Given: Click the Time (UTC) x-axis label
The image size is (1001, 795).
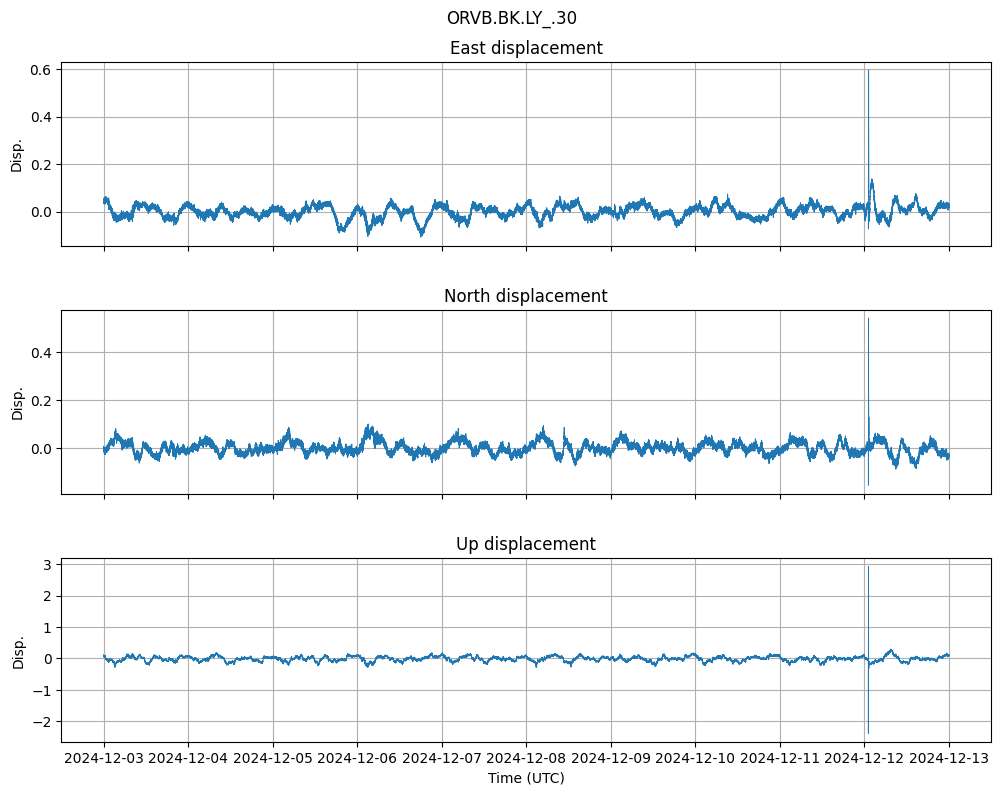Looking at the screenshot, I should (x=526, y=778).
